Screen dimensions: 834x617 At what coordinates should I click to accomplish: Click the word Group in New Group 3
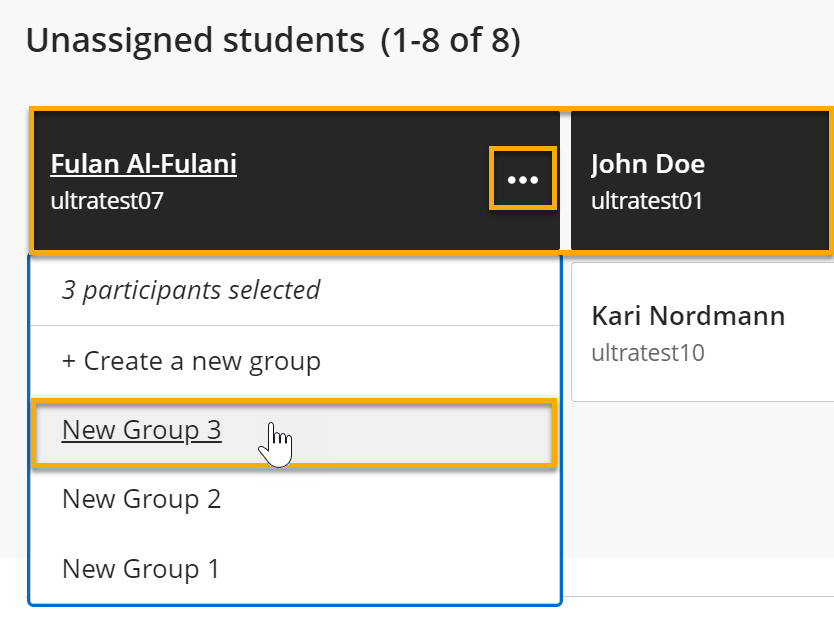coord(162,430)
